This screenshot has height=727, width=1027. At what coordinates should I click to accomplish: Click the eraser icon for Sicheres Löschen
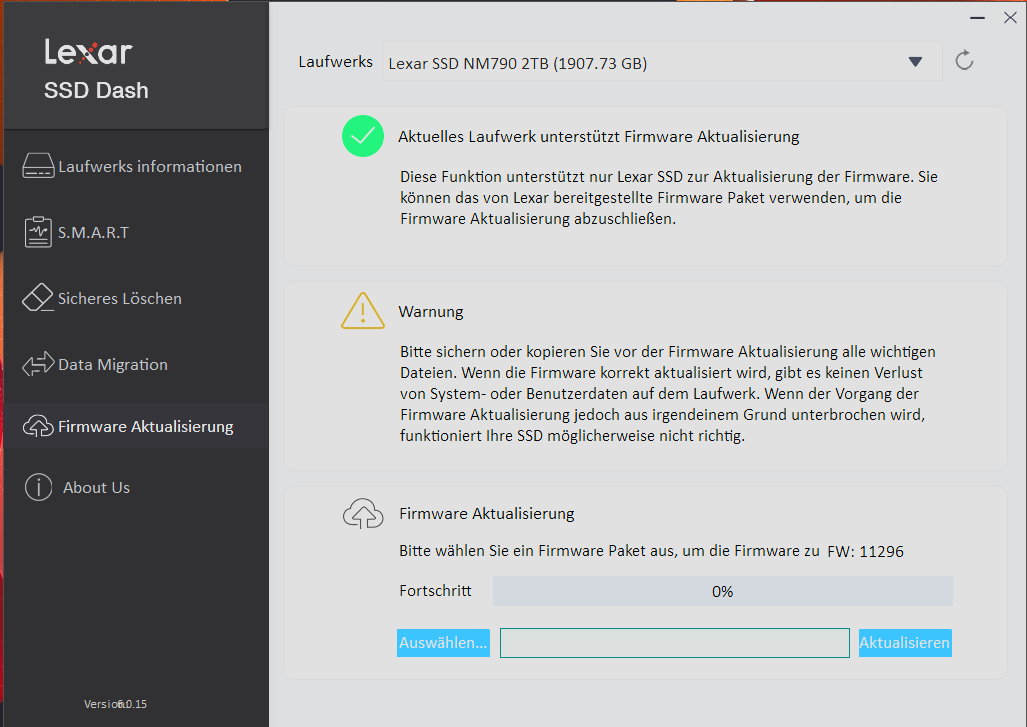[x=38, y=297]
